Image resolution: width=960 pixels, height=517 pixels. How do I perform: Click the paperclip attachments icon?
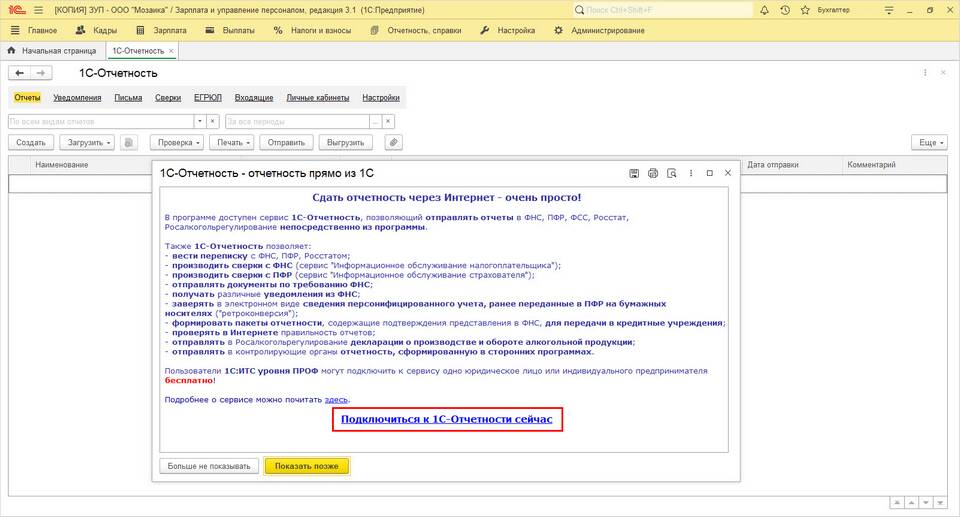click(394, 142)
